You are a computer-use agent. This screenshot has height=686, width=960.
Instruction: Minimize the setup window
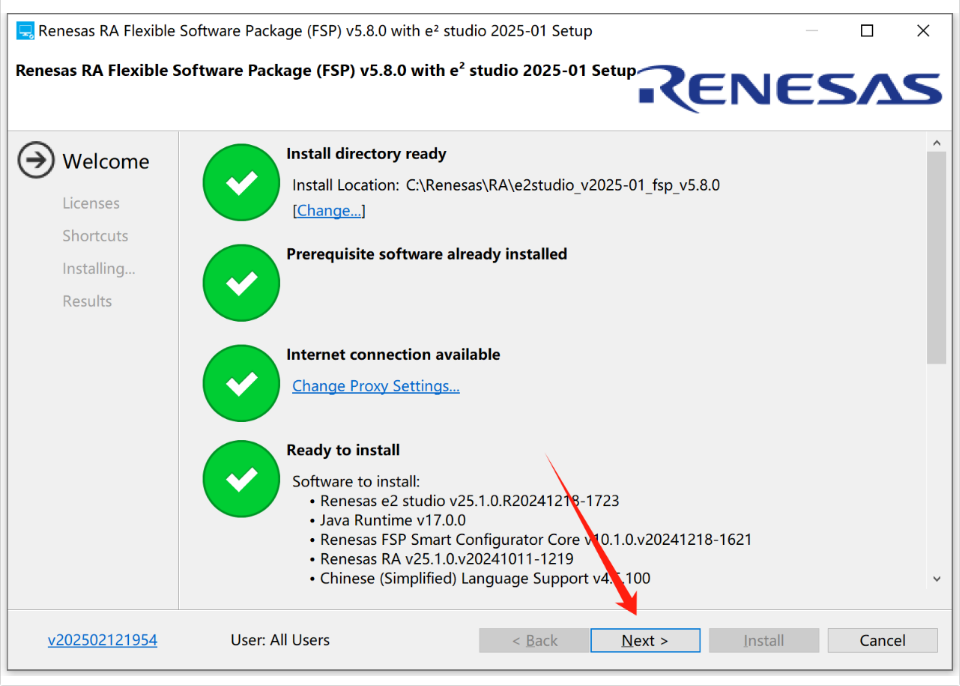tap(812, 31)
